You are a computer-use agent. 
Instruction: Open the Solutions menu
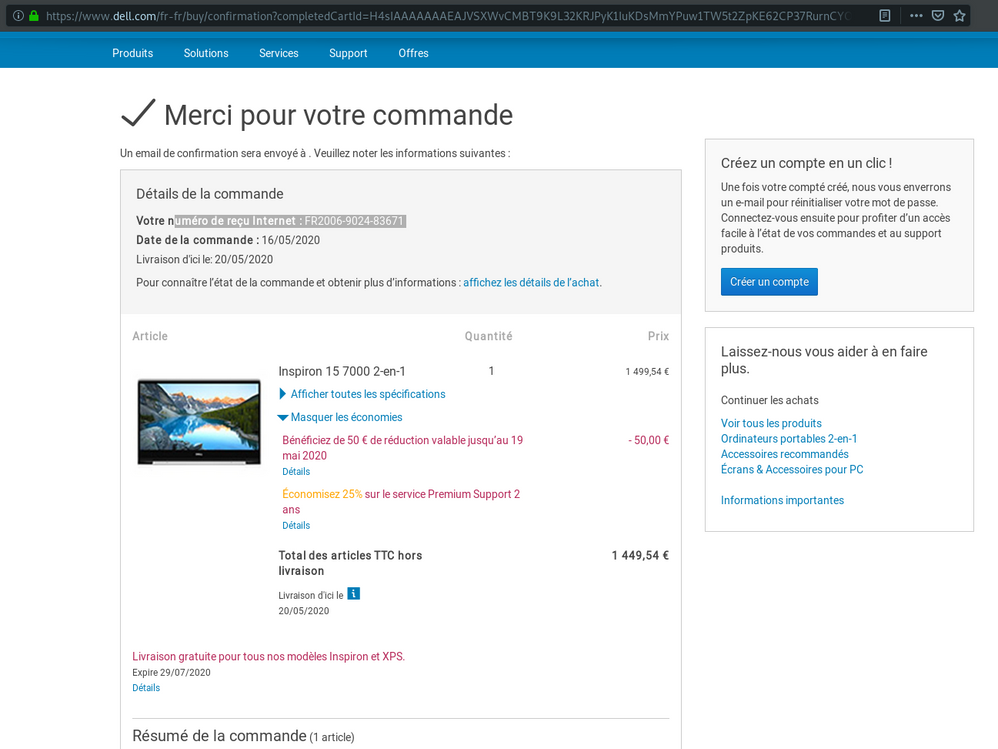click(206, 53)
